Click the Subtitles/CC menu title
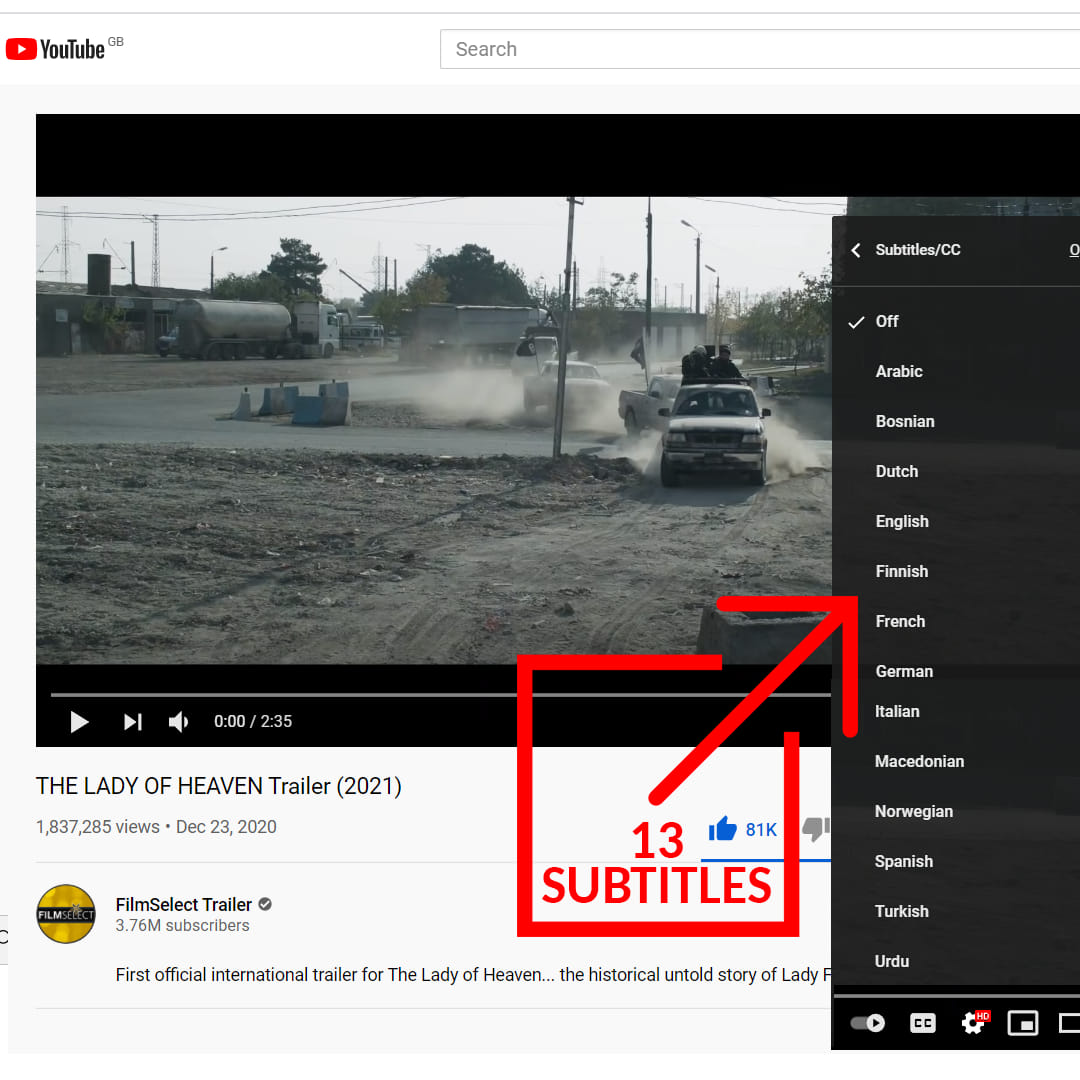The width and height of the screenshot is (1080, 1080). (x=917, y=250)
